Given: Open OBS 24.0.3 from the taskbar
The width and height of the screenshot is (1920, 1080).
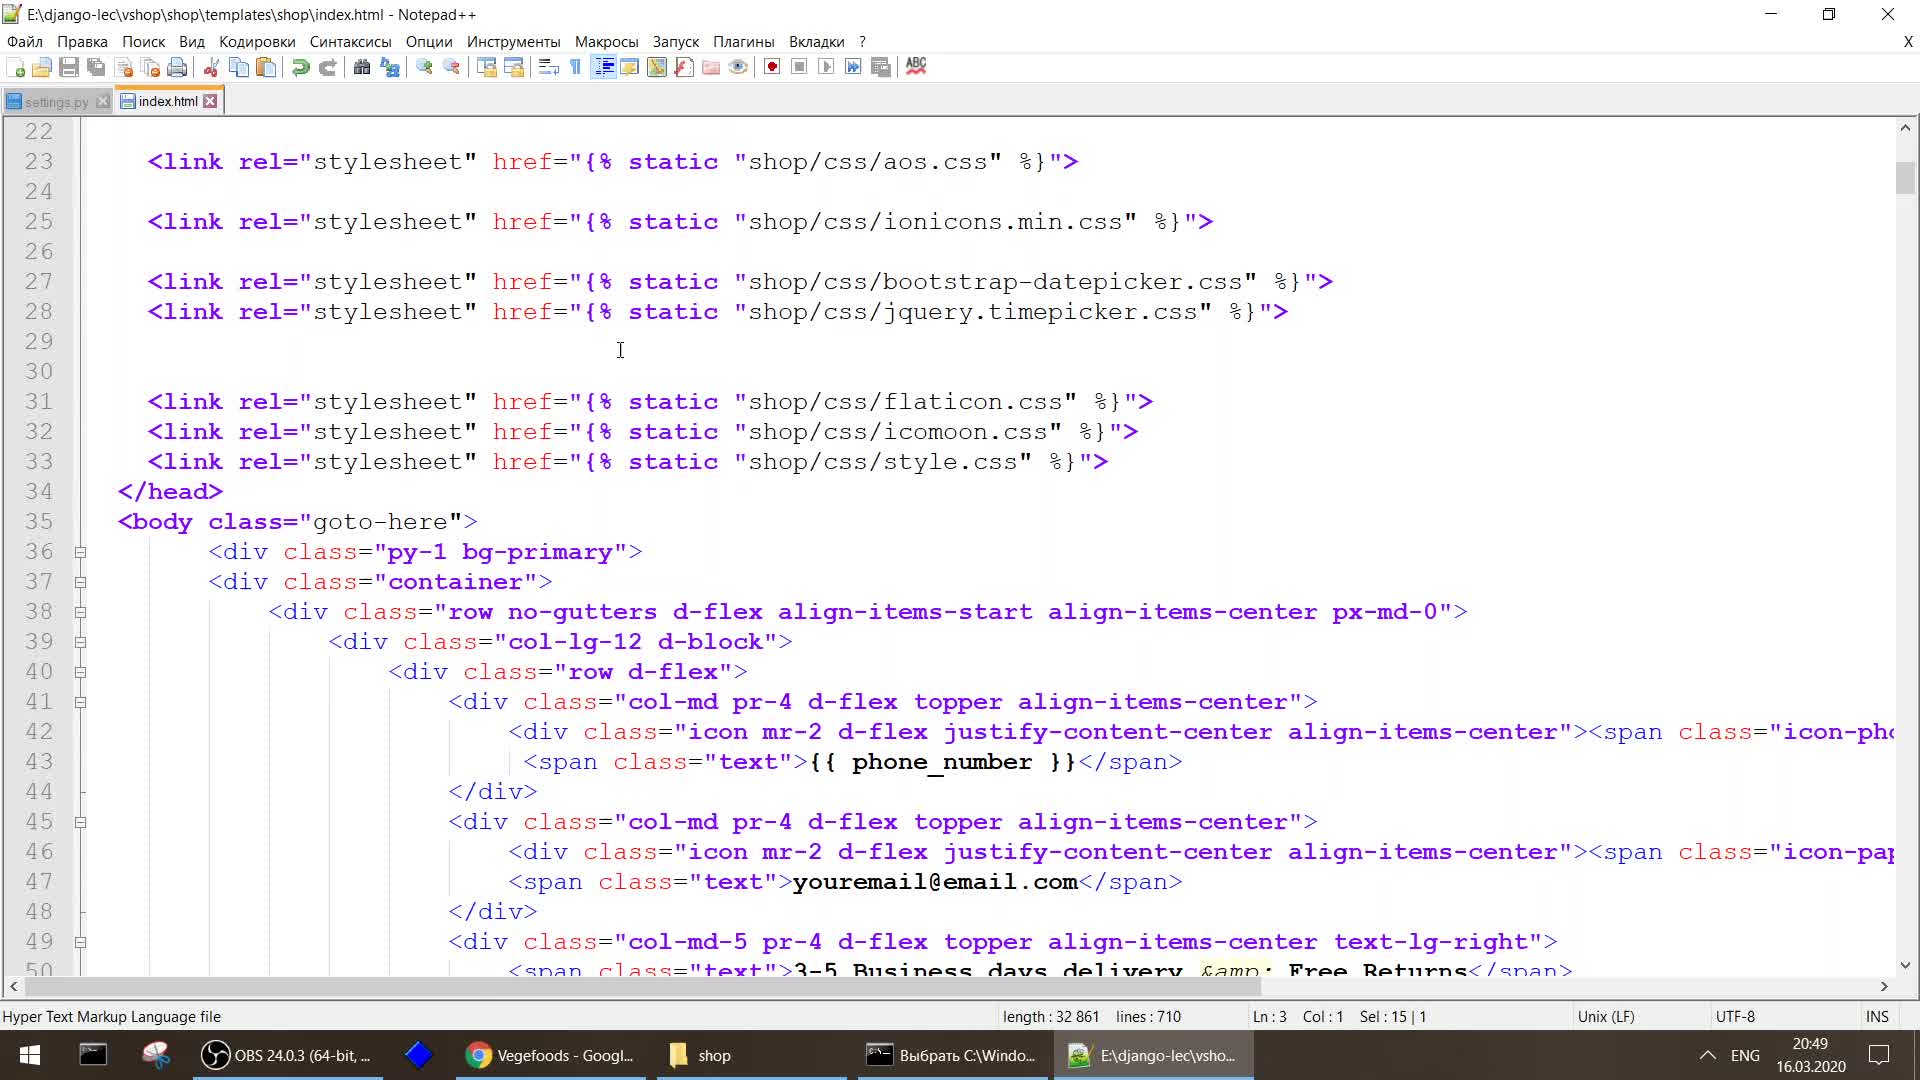Looking at the screenshot, I should coord(288,1055).
